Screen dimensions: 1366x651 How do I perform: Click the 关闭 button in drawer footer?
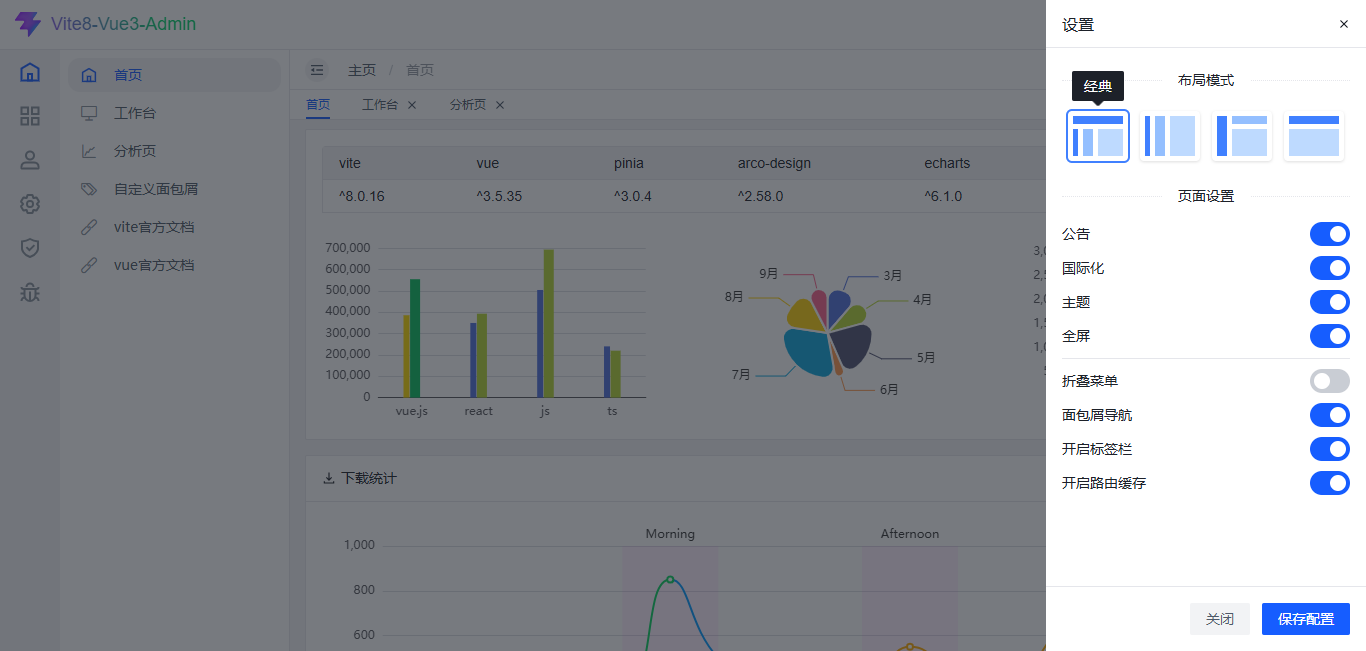pos(1220,619)
